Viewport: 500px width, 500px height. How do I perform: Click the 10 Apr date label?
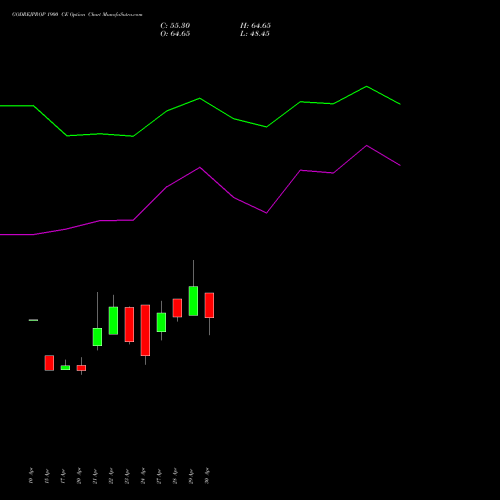pos(31,476)
